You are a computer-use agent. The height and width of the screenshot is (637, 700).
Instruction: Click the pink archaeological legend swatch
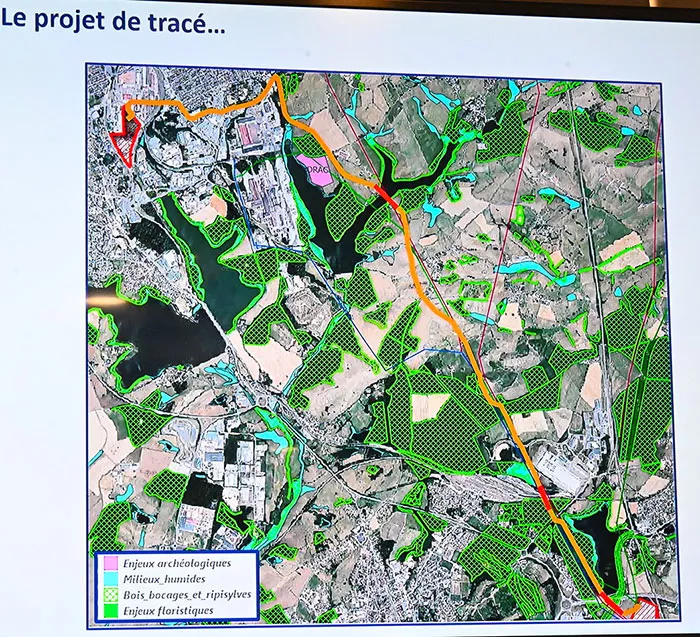click(x=111, y=563)
